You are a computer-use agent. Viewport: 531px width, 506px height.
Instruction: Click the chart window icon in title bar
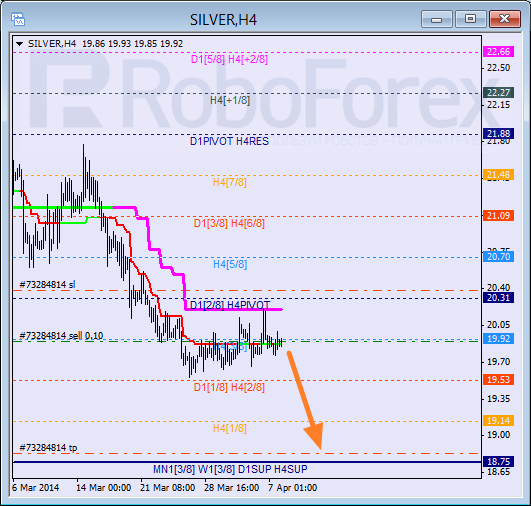coord(18,19)
